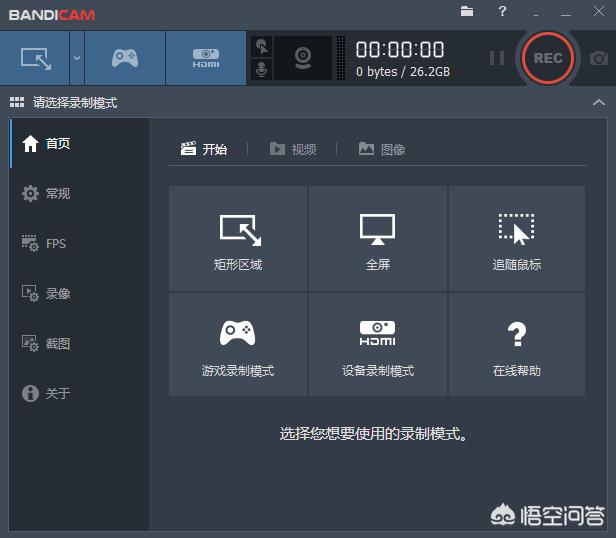The width and height of the screenshot is (616, 538).
Task: Open 首页 in the sidebar
Action: click(x=79, y=143)
